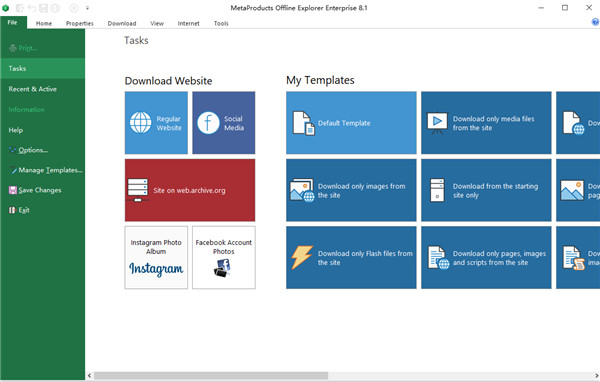
Task: Minimize the Offline Explorer window
Action: (541, 8)
